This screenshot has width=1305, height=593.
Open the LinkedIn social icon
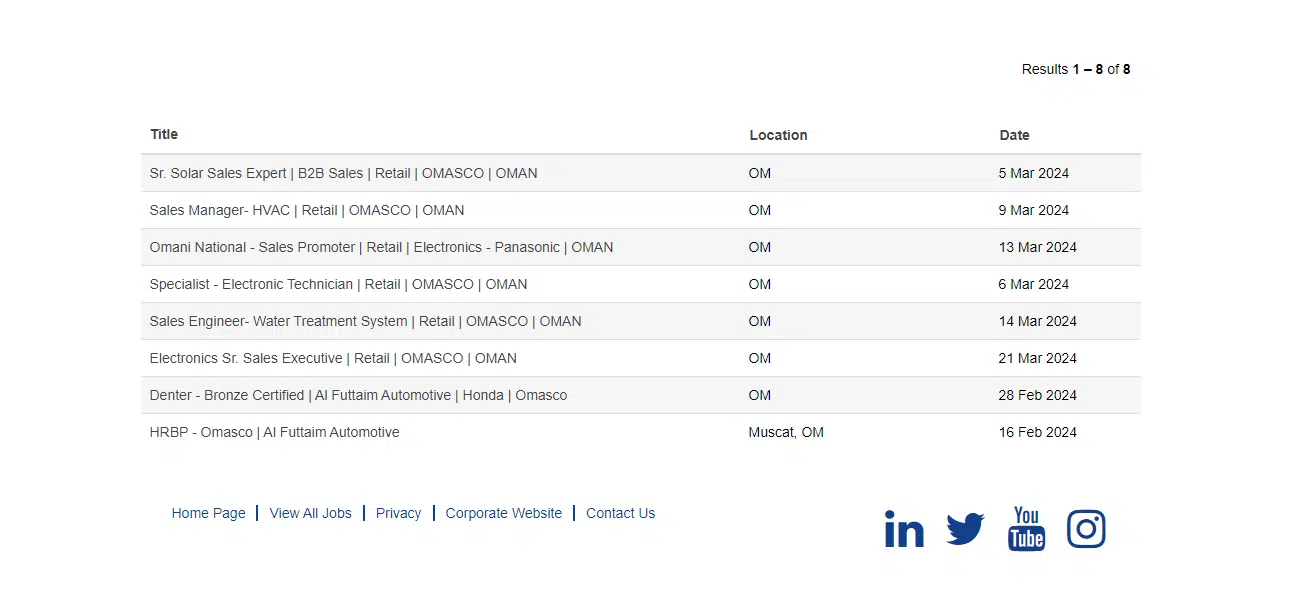[904, 529]
